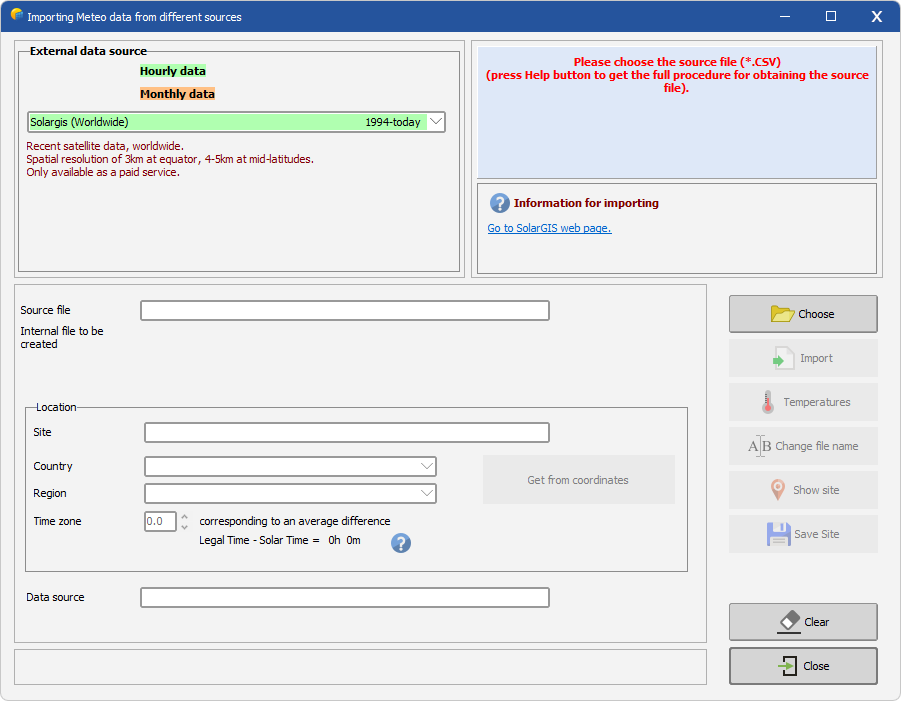Click the 'Legal Time - Solar Time =' label

pos(259,540)
